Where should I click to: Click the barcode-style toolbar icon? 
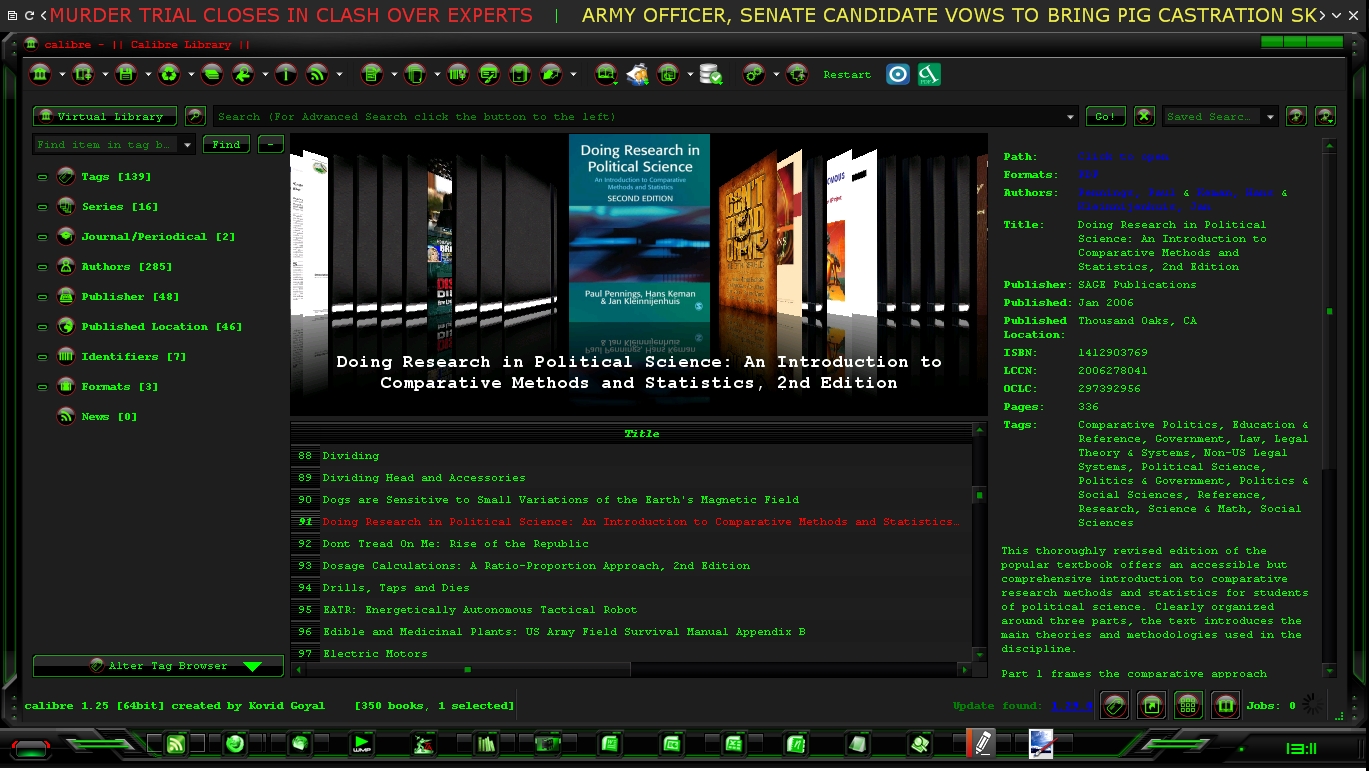(x=458, y=74)
